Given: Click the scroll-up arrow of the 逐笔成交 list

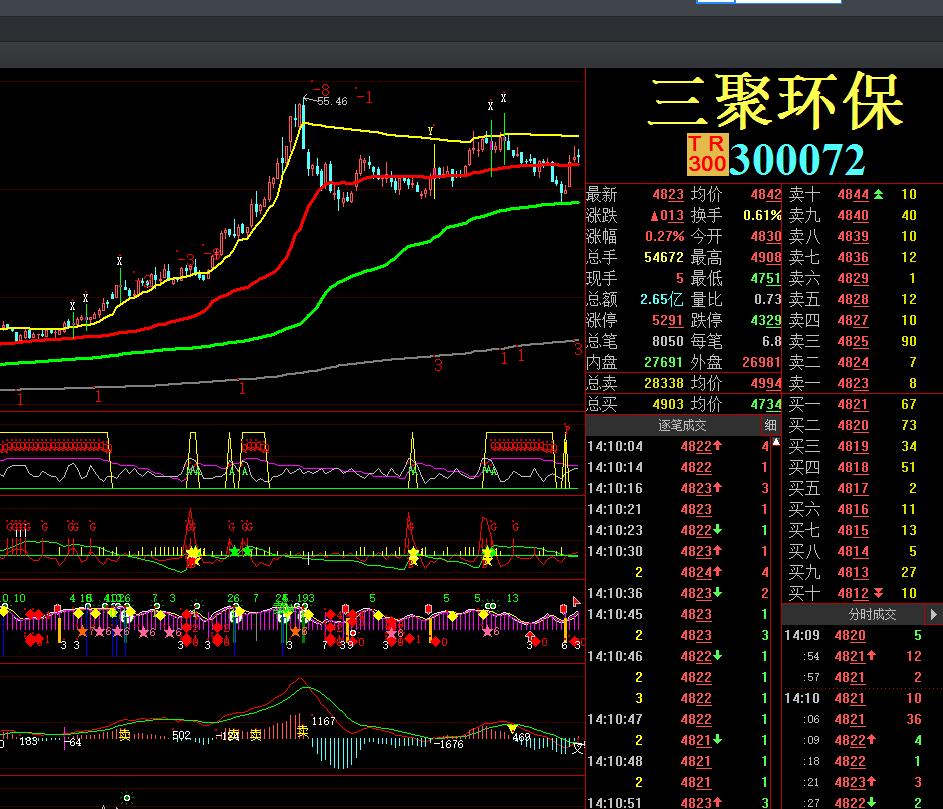Looking at the screenshot, I should pyautogui.click(x=776, y=442).
